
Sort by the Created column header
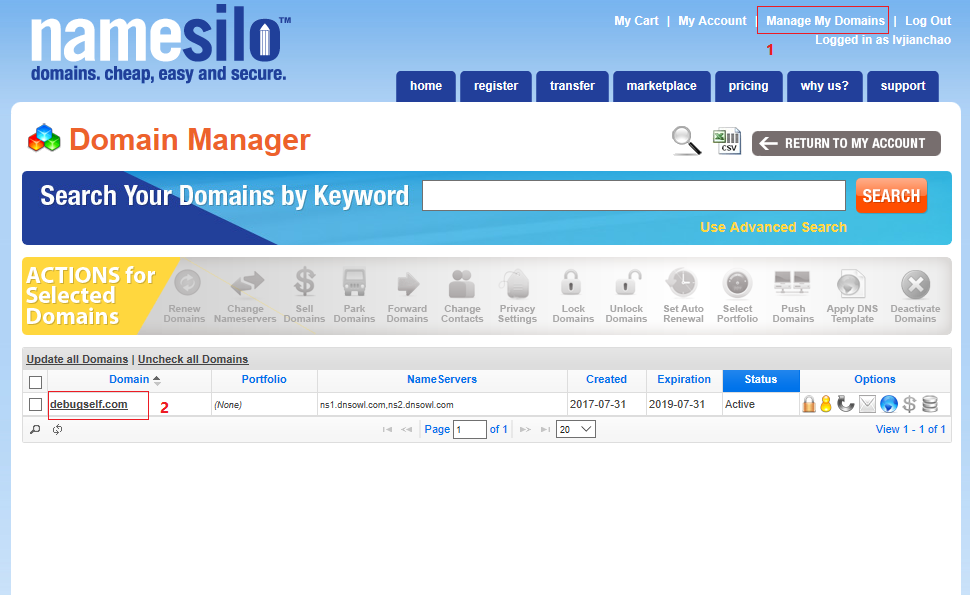point(606,379)
